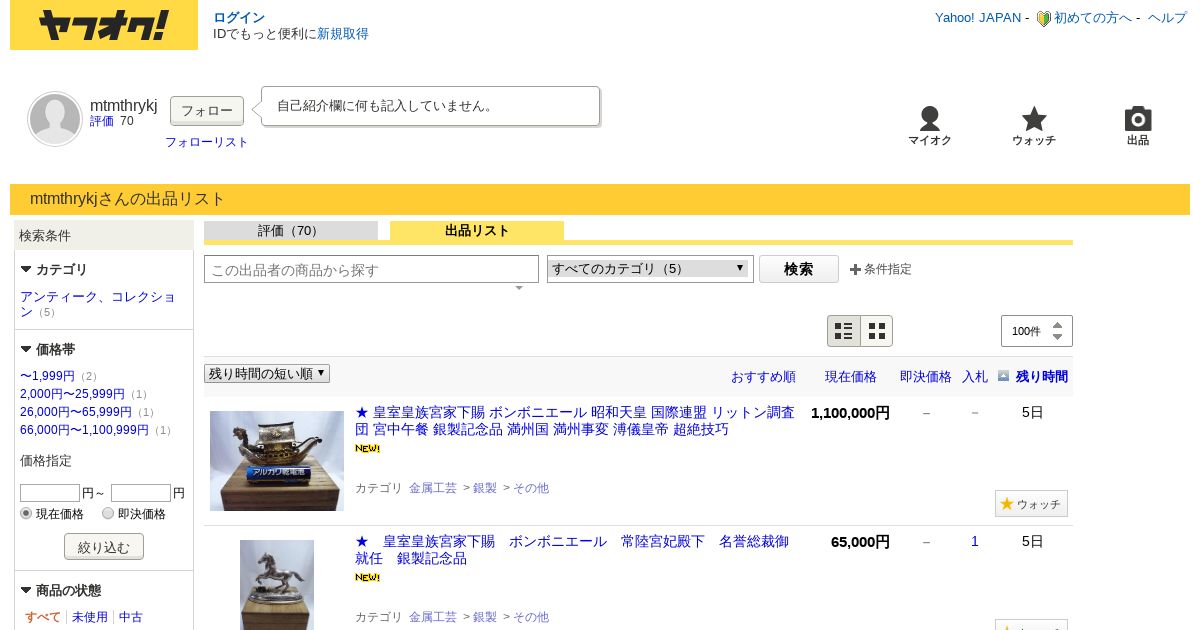Click the minimum price input field
Image resolution: width=1200 pixels, height=630 pixels.
[50, 493]
